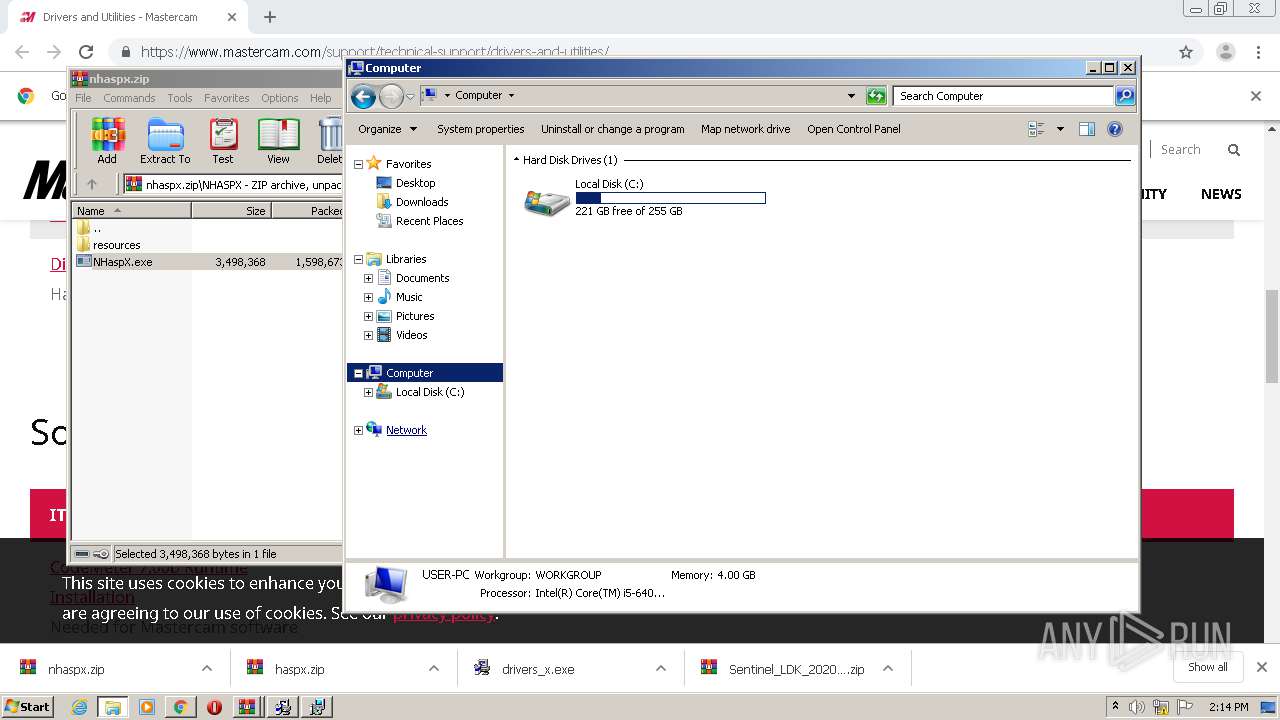Expand the Videos library node

[368, 335]
